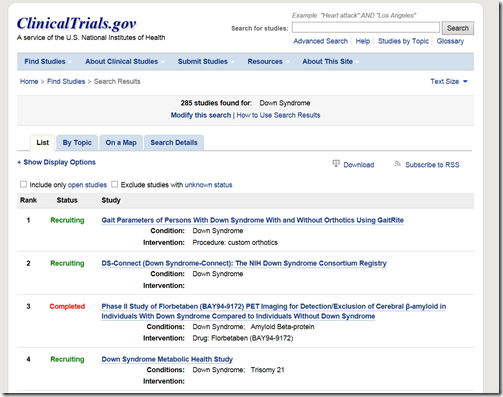Screen dimensions: 503x397
Task: Click 'Drug: Florbetaben (BAY94-9172)' text
Action: [x=243, y=338]
